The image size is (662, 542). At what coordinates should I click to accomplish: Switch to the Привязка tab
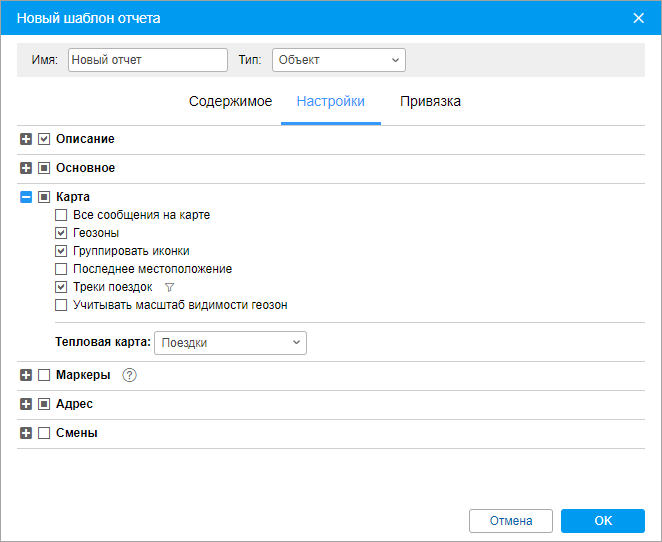[430, 102]
